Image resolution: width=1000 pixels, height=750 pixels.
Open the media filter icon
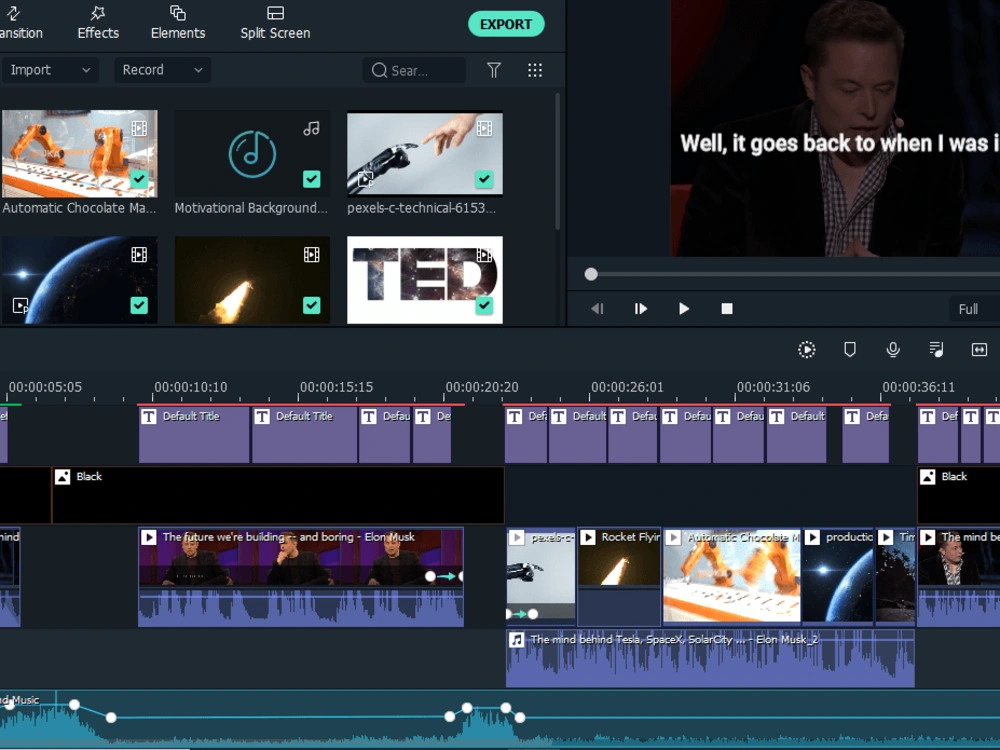point(494,70)
